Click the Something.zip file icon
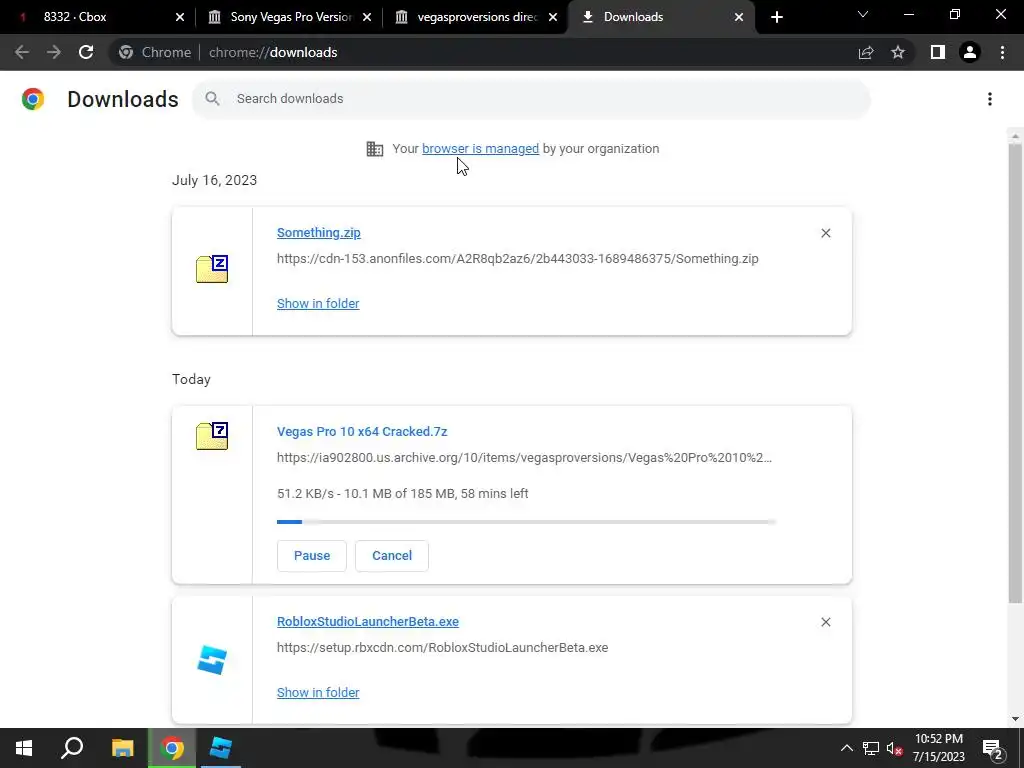Screen dimensions: 1024x768 (x=212, y=269)
